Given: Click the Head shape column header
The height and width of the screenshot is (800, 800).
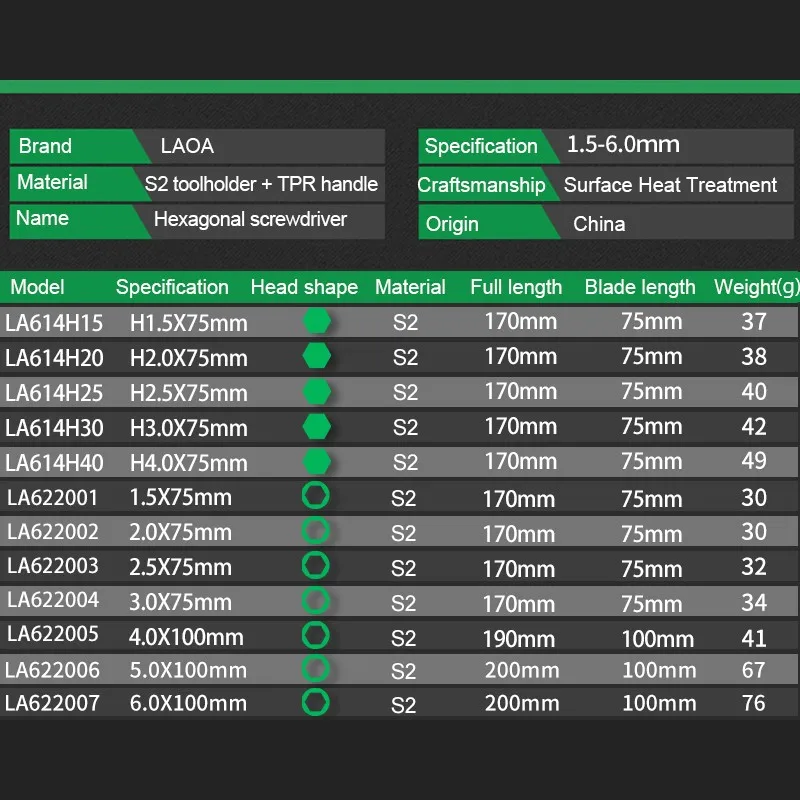Looking at the screenshot, I should (304, 287).
